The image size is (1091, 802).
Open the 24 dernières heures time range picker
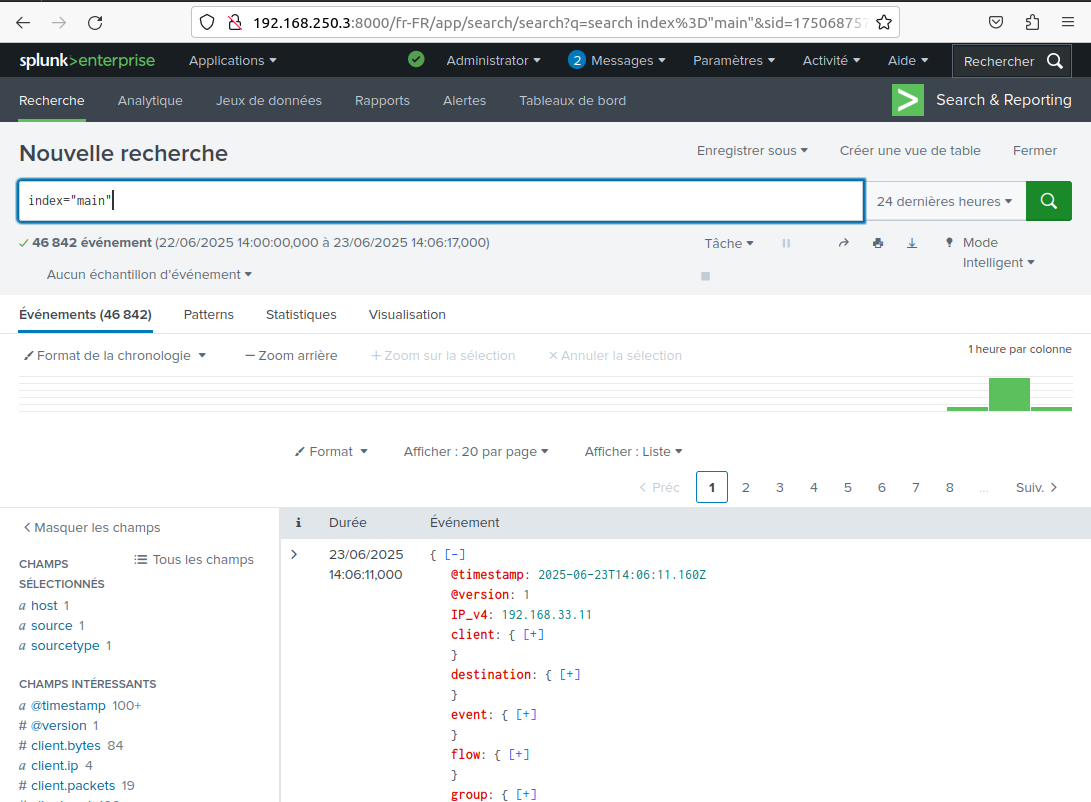click(945, 201)
